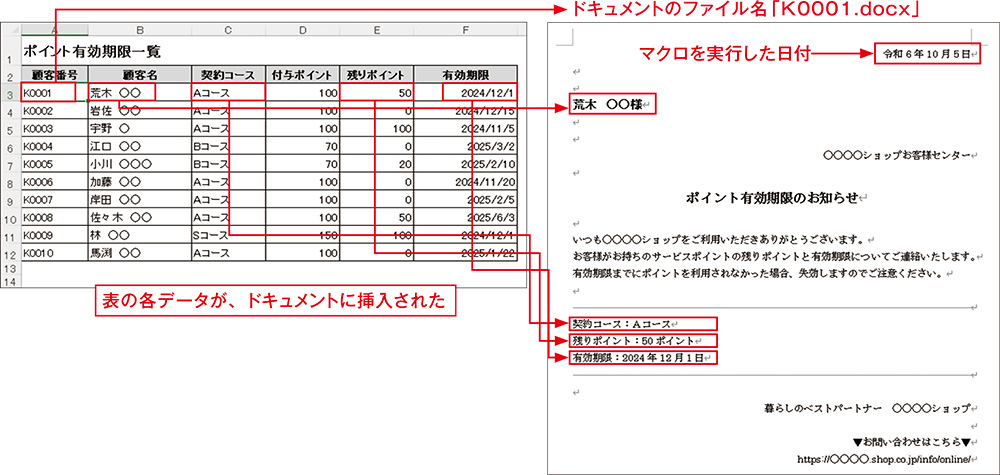Select column B header in Excel
1000x475 pixels.
tap(140, 30)
